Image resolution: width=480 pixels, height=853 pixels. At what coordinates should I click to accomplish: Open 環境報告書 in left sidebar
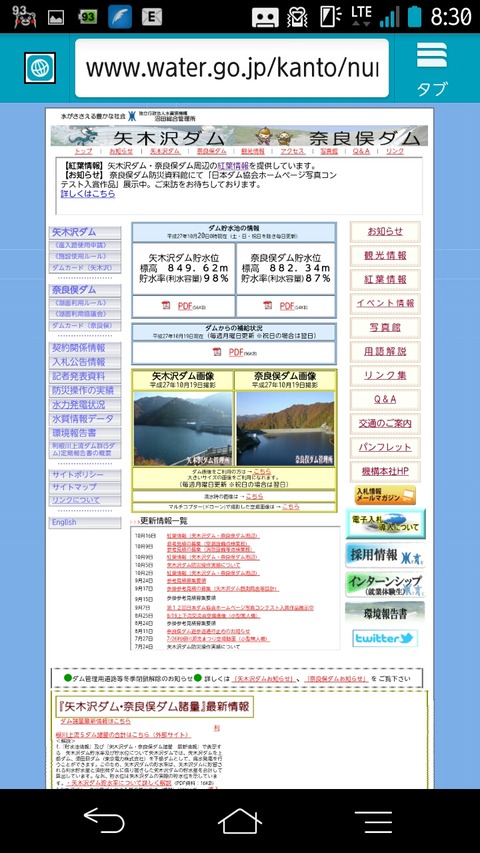tap(85, 433)
